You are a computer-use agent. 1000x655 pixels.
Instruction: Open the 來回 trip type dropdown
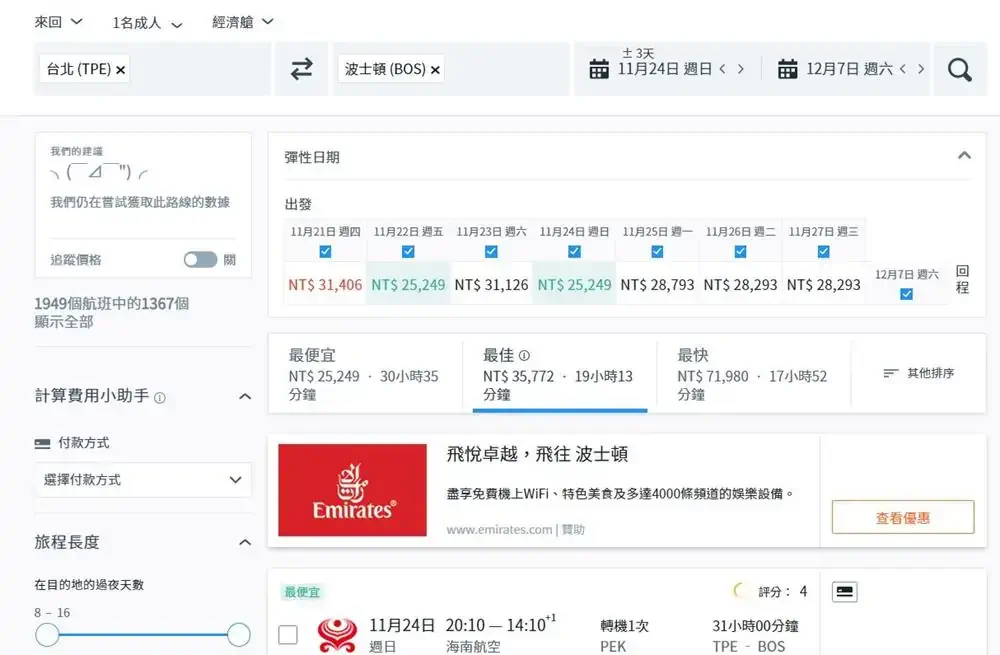click(59, 22)
